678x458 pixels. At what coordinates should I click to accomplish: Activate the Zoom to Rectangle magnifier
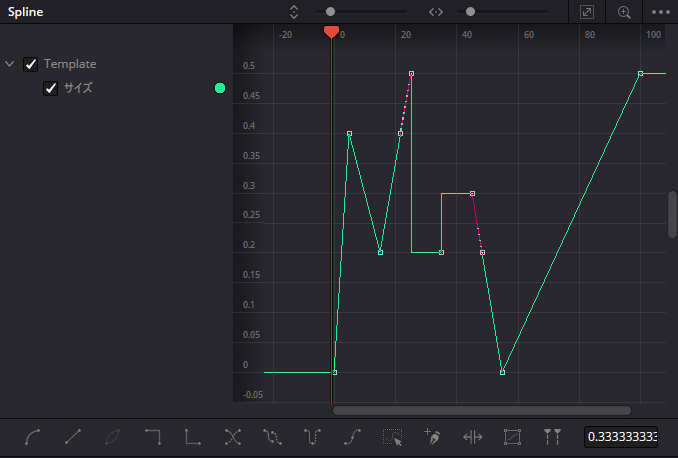pos(624,12)
